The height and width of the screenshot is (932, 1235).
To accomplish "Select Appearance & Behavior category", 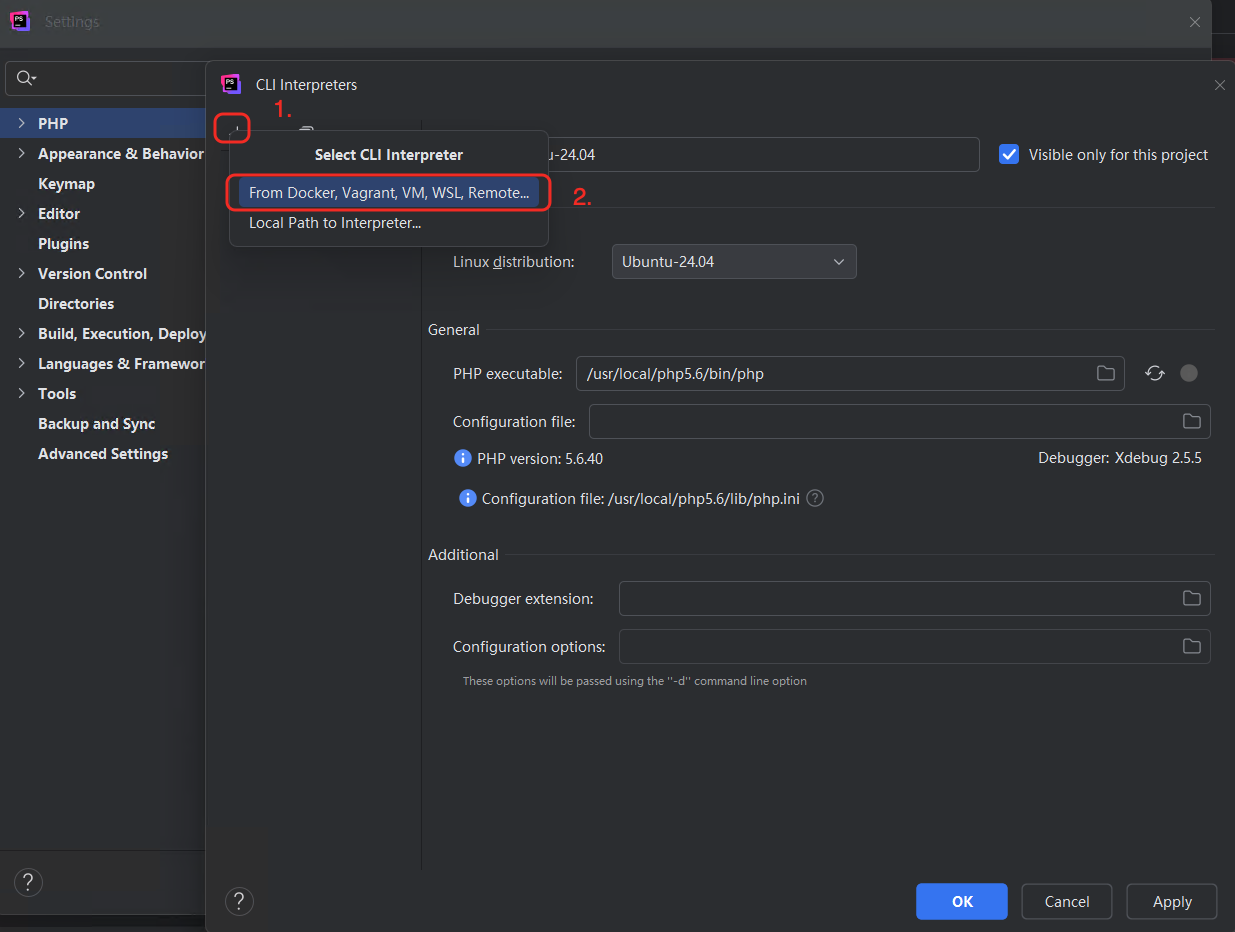I will pyautogui.click(x=121, y=154).
